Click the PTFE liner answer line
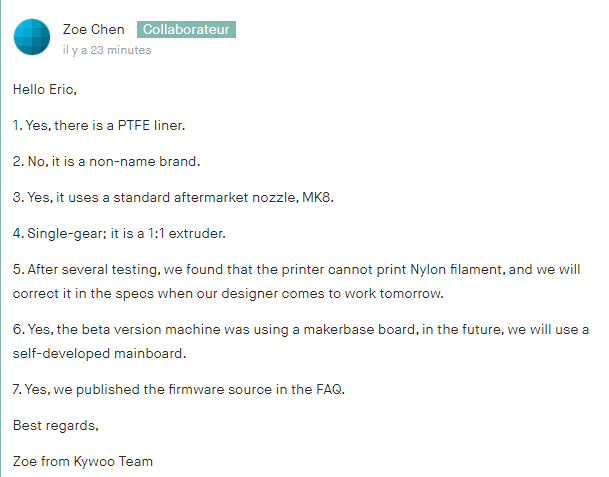The image size is (609, 477). coord(99,125)
